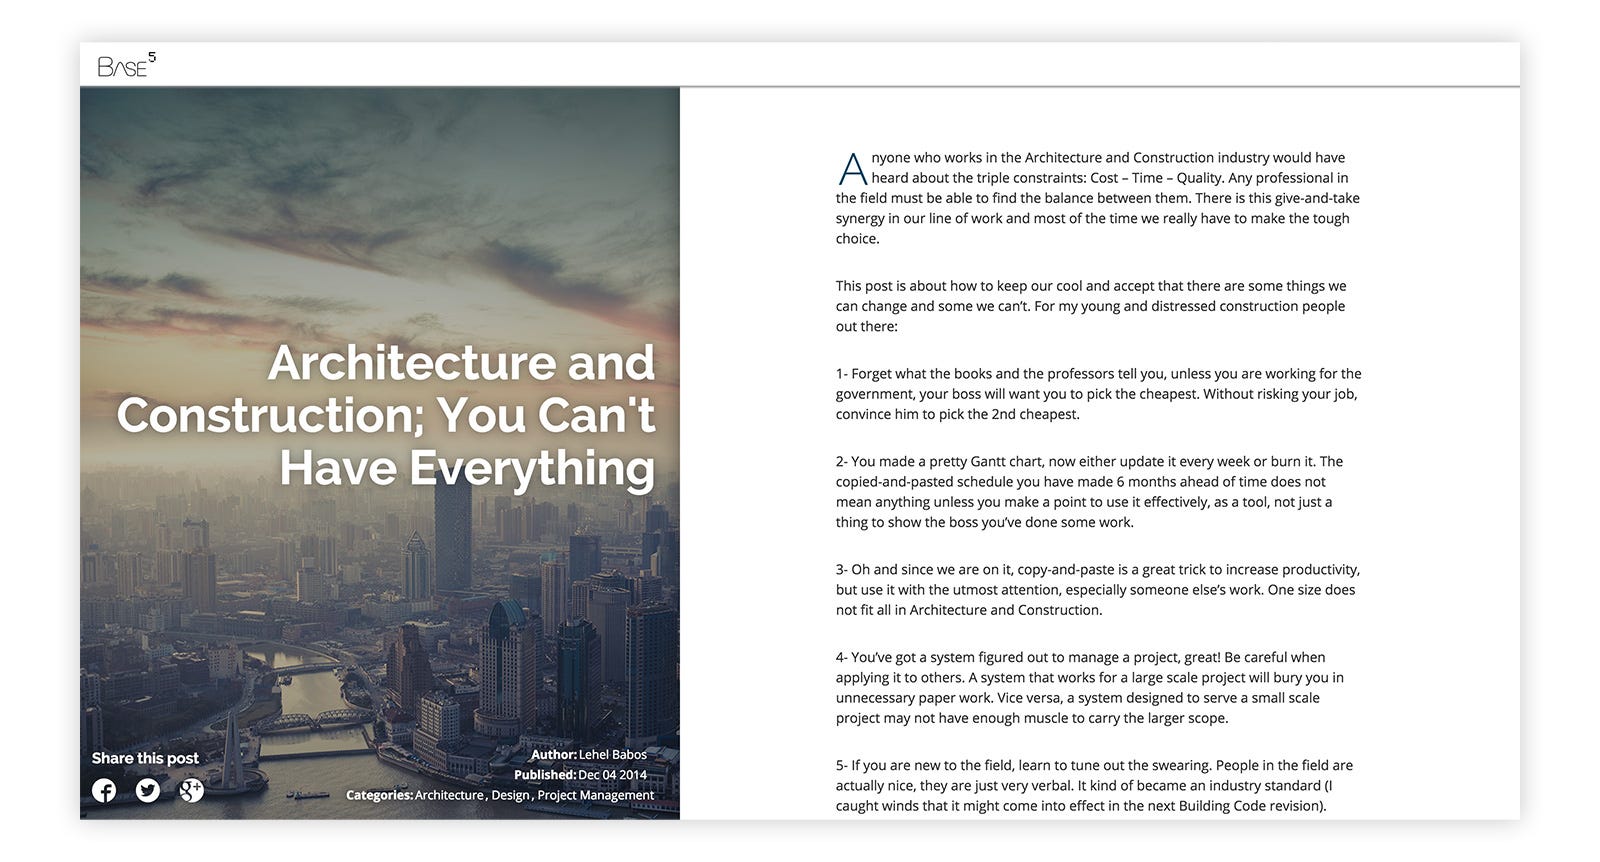Share this post on Facebook
This screenshot has height=862, width=1600.
(x=104, y=791)
